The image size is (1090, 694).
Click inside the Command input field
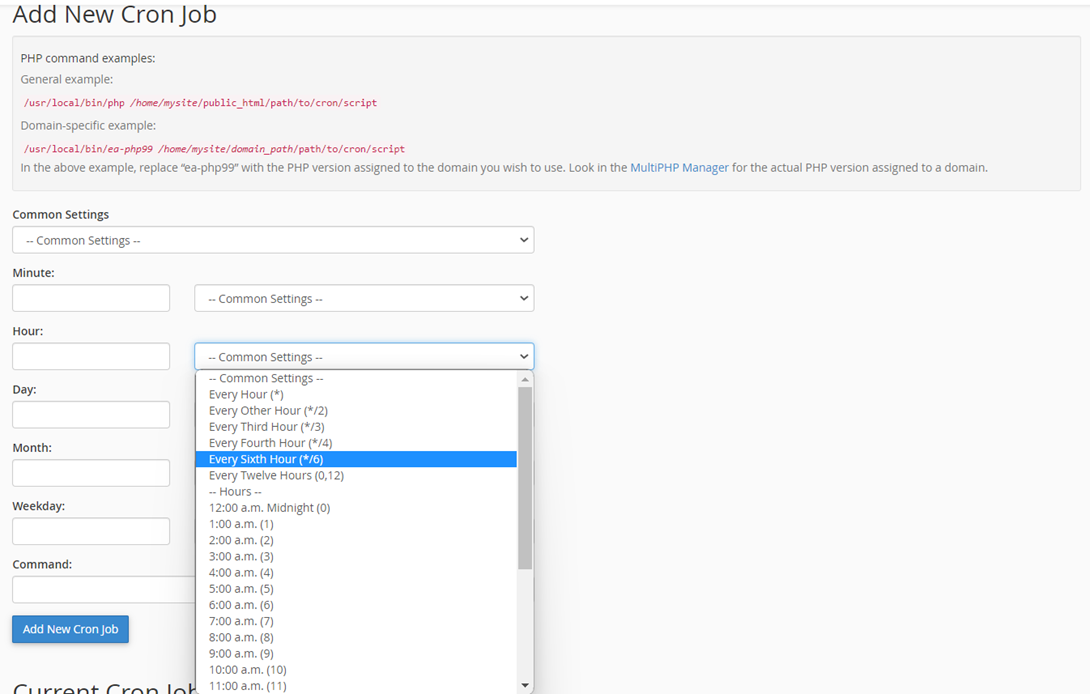pyautogui.click(x=90, y=589)
